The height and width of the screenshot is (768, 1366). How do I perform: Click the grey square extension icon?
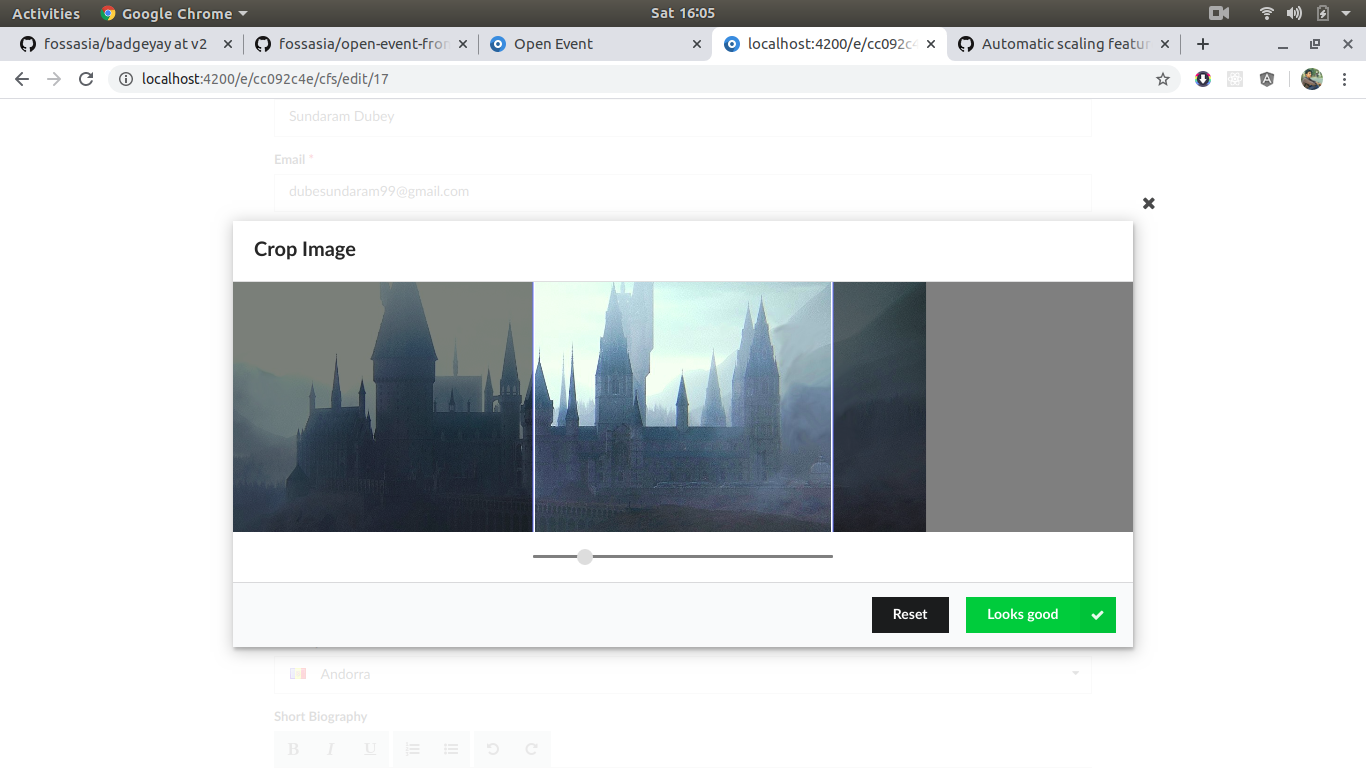(1235, 79)
